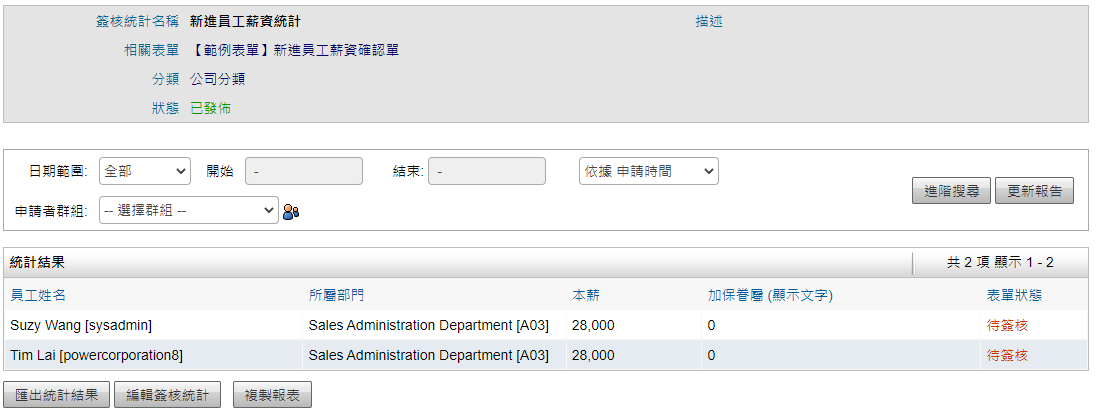Click the 匯出統計結果 button

(57, 395)
